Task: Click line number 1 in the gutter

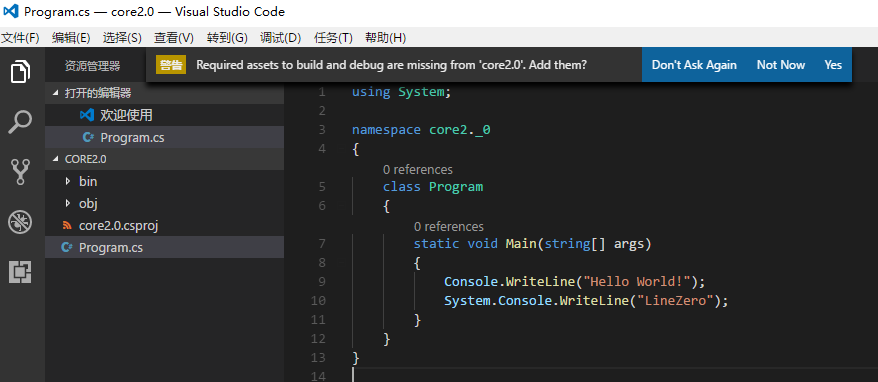Action: 321,92
